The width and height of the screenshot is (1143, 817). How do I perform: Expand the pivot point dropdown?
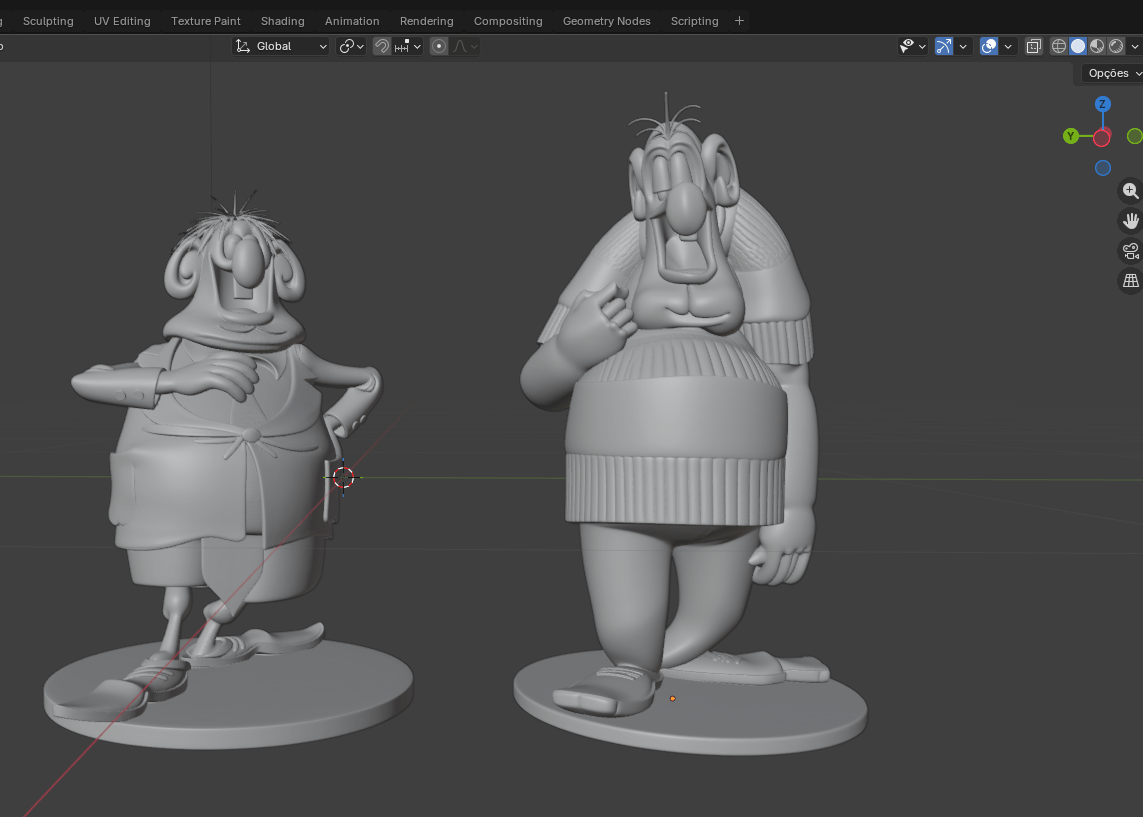pos(351,46)
